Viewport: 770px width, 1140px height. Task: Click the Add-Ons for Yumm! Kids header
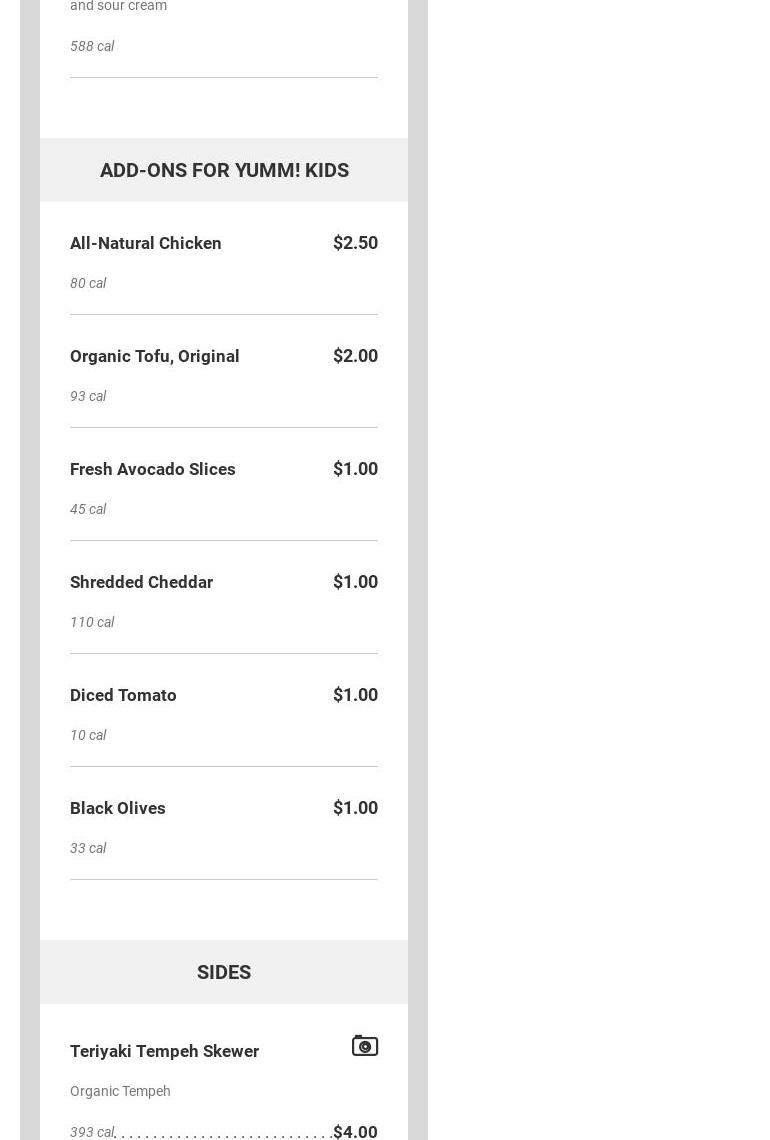tap(224, 170)
